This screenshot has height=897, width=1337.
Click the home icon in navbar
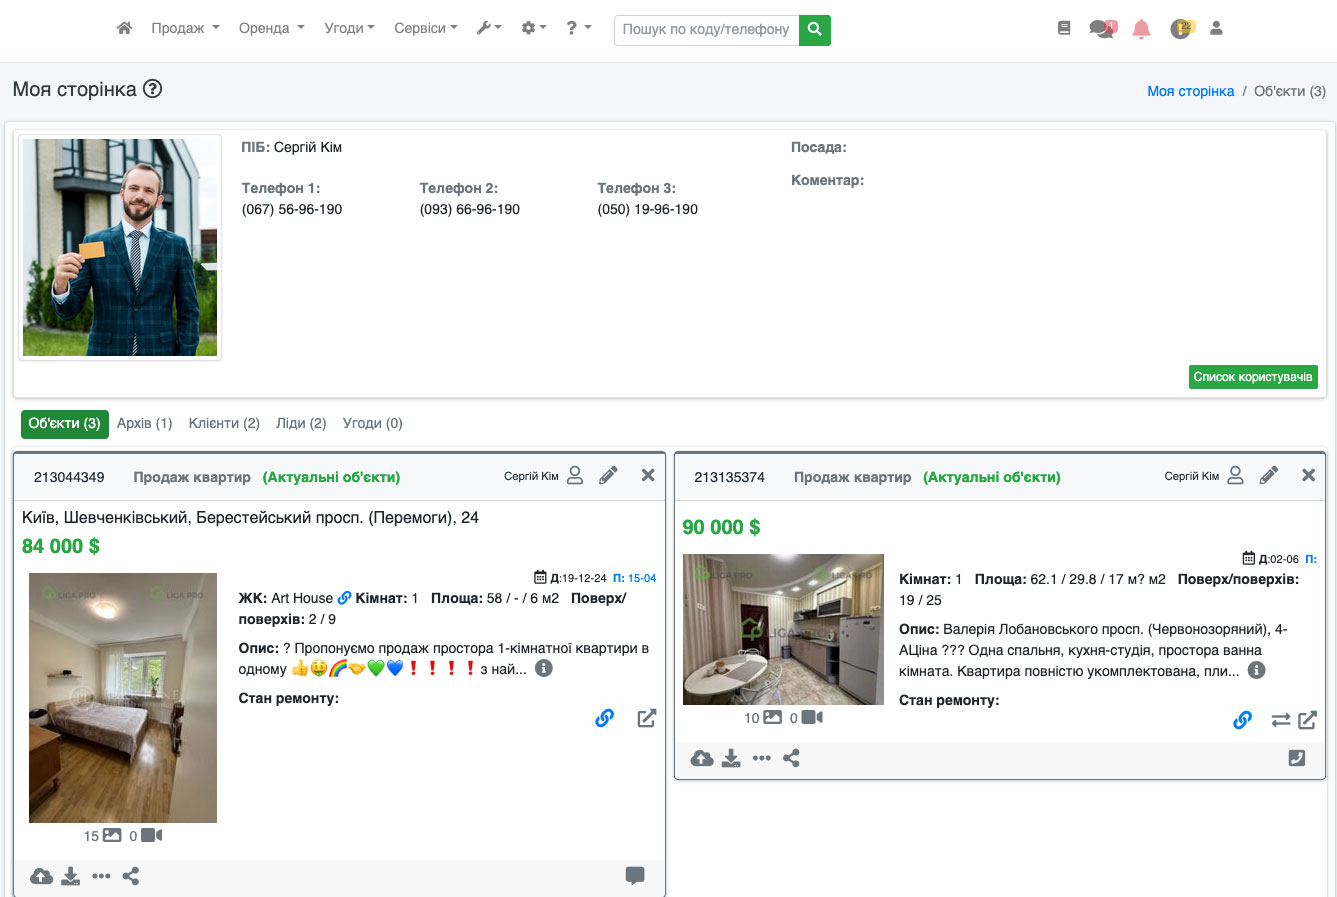point(124,28)
